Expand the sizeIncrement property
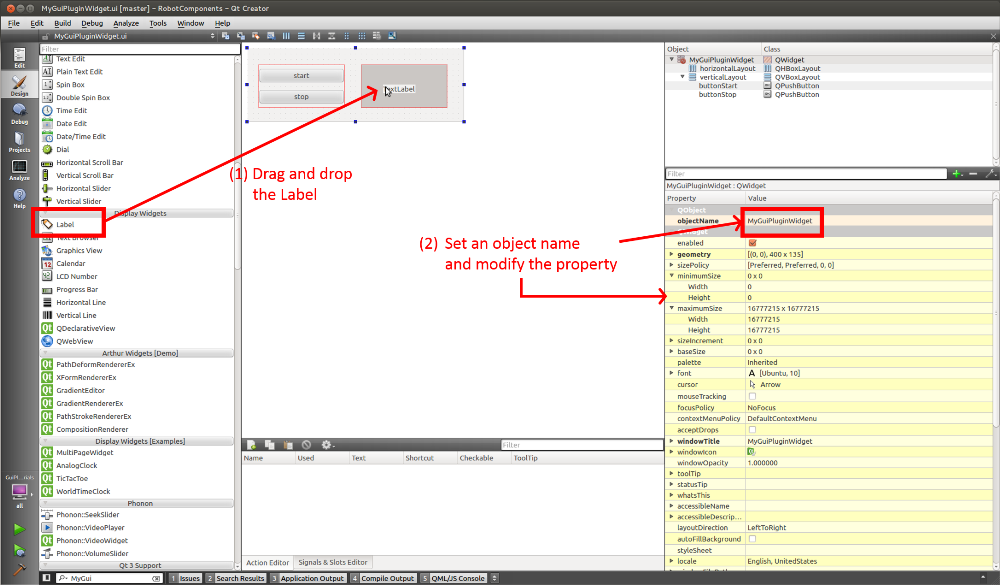Image resolution: width=1000 pixels, height=585 pixels. click(x=672, y=341)
